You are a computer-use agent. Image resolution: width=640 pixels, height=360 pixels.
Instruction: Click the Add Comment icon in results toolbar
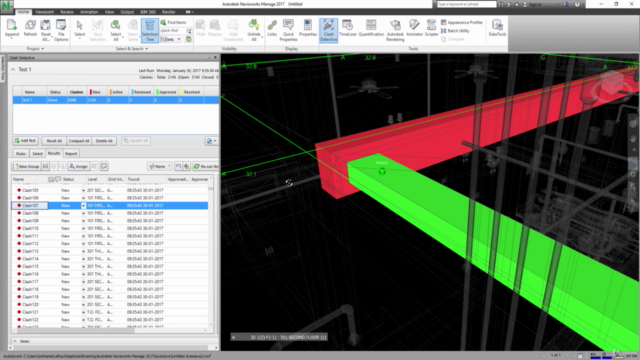pyautogui.click(x=104, y=167)
